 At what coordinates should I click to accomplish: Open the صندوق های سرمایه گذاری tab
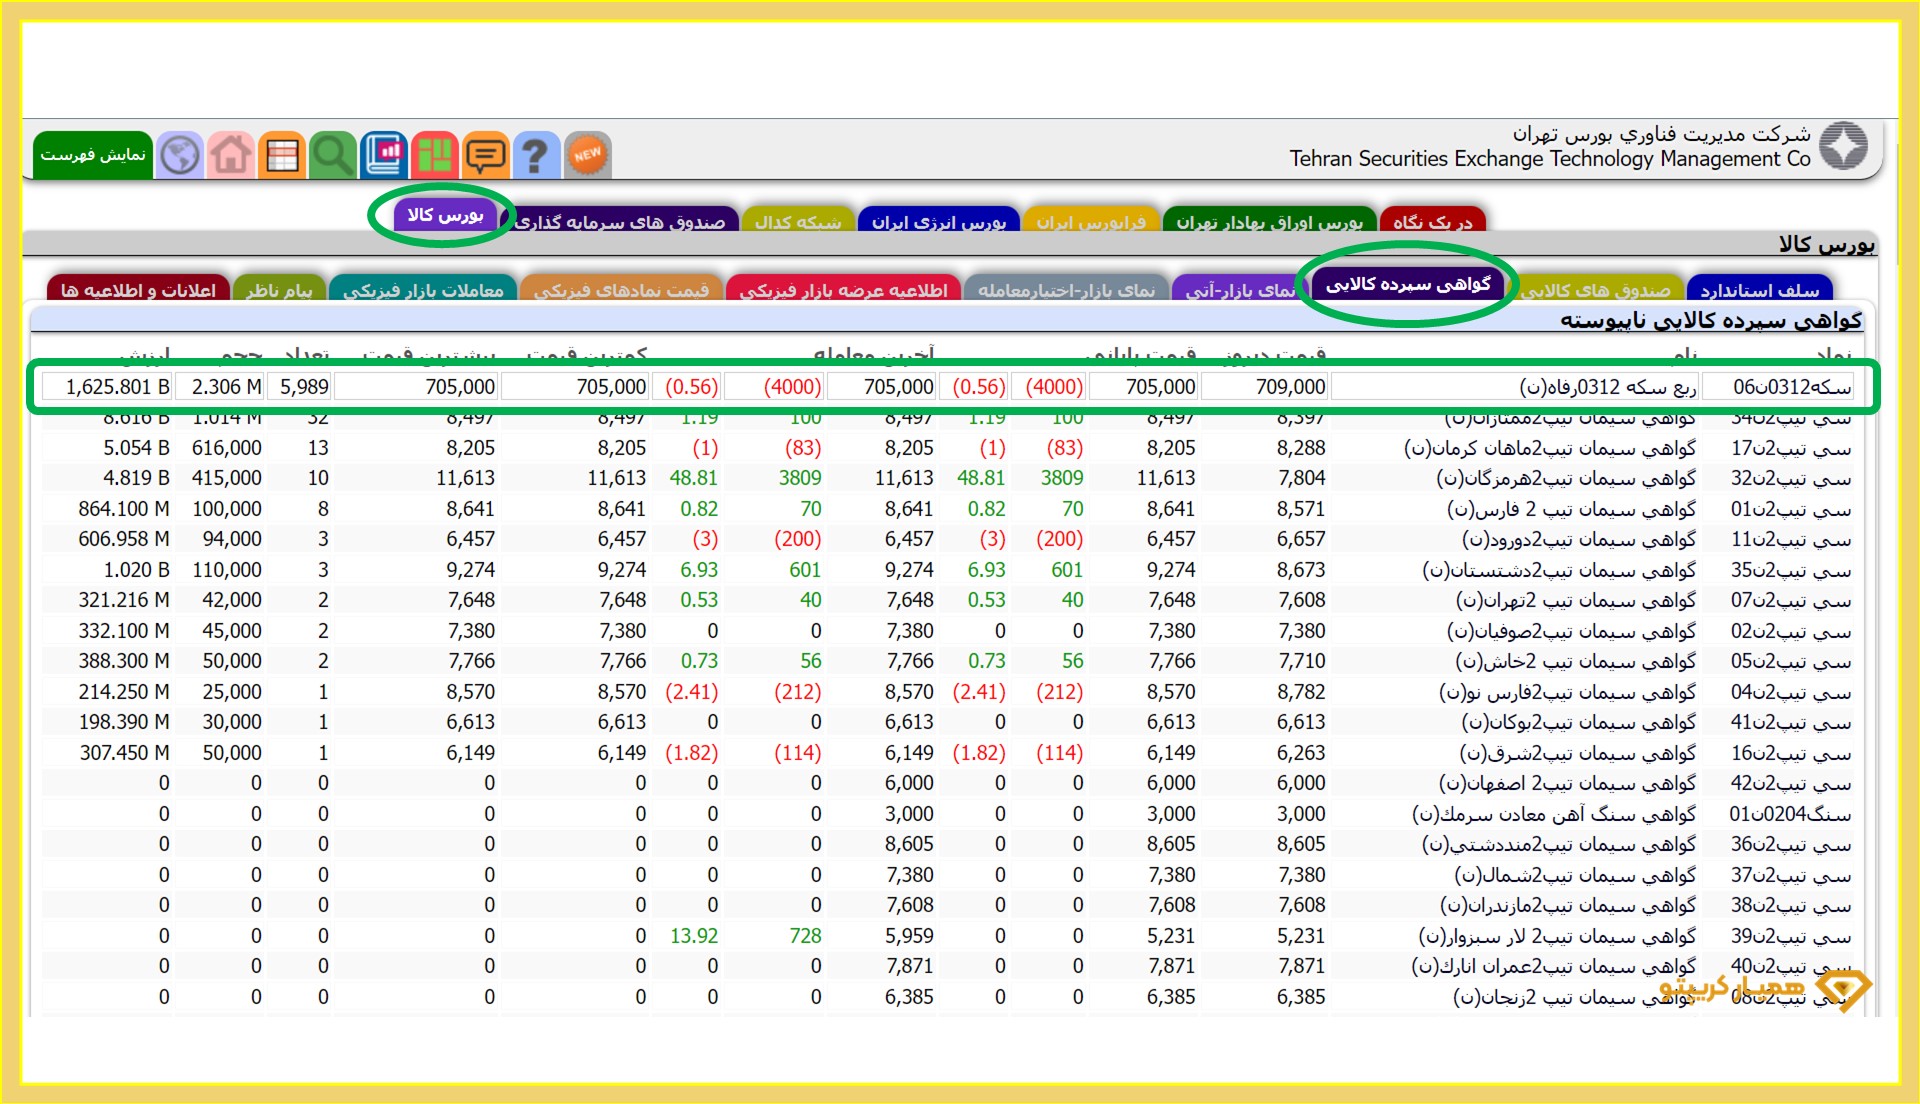[x=620, y=221]
